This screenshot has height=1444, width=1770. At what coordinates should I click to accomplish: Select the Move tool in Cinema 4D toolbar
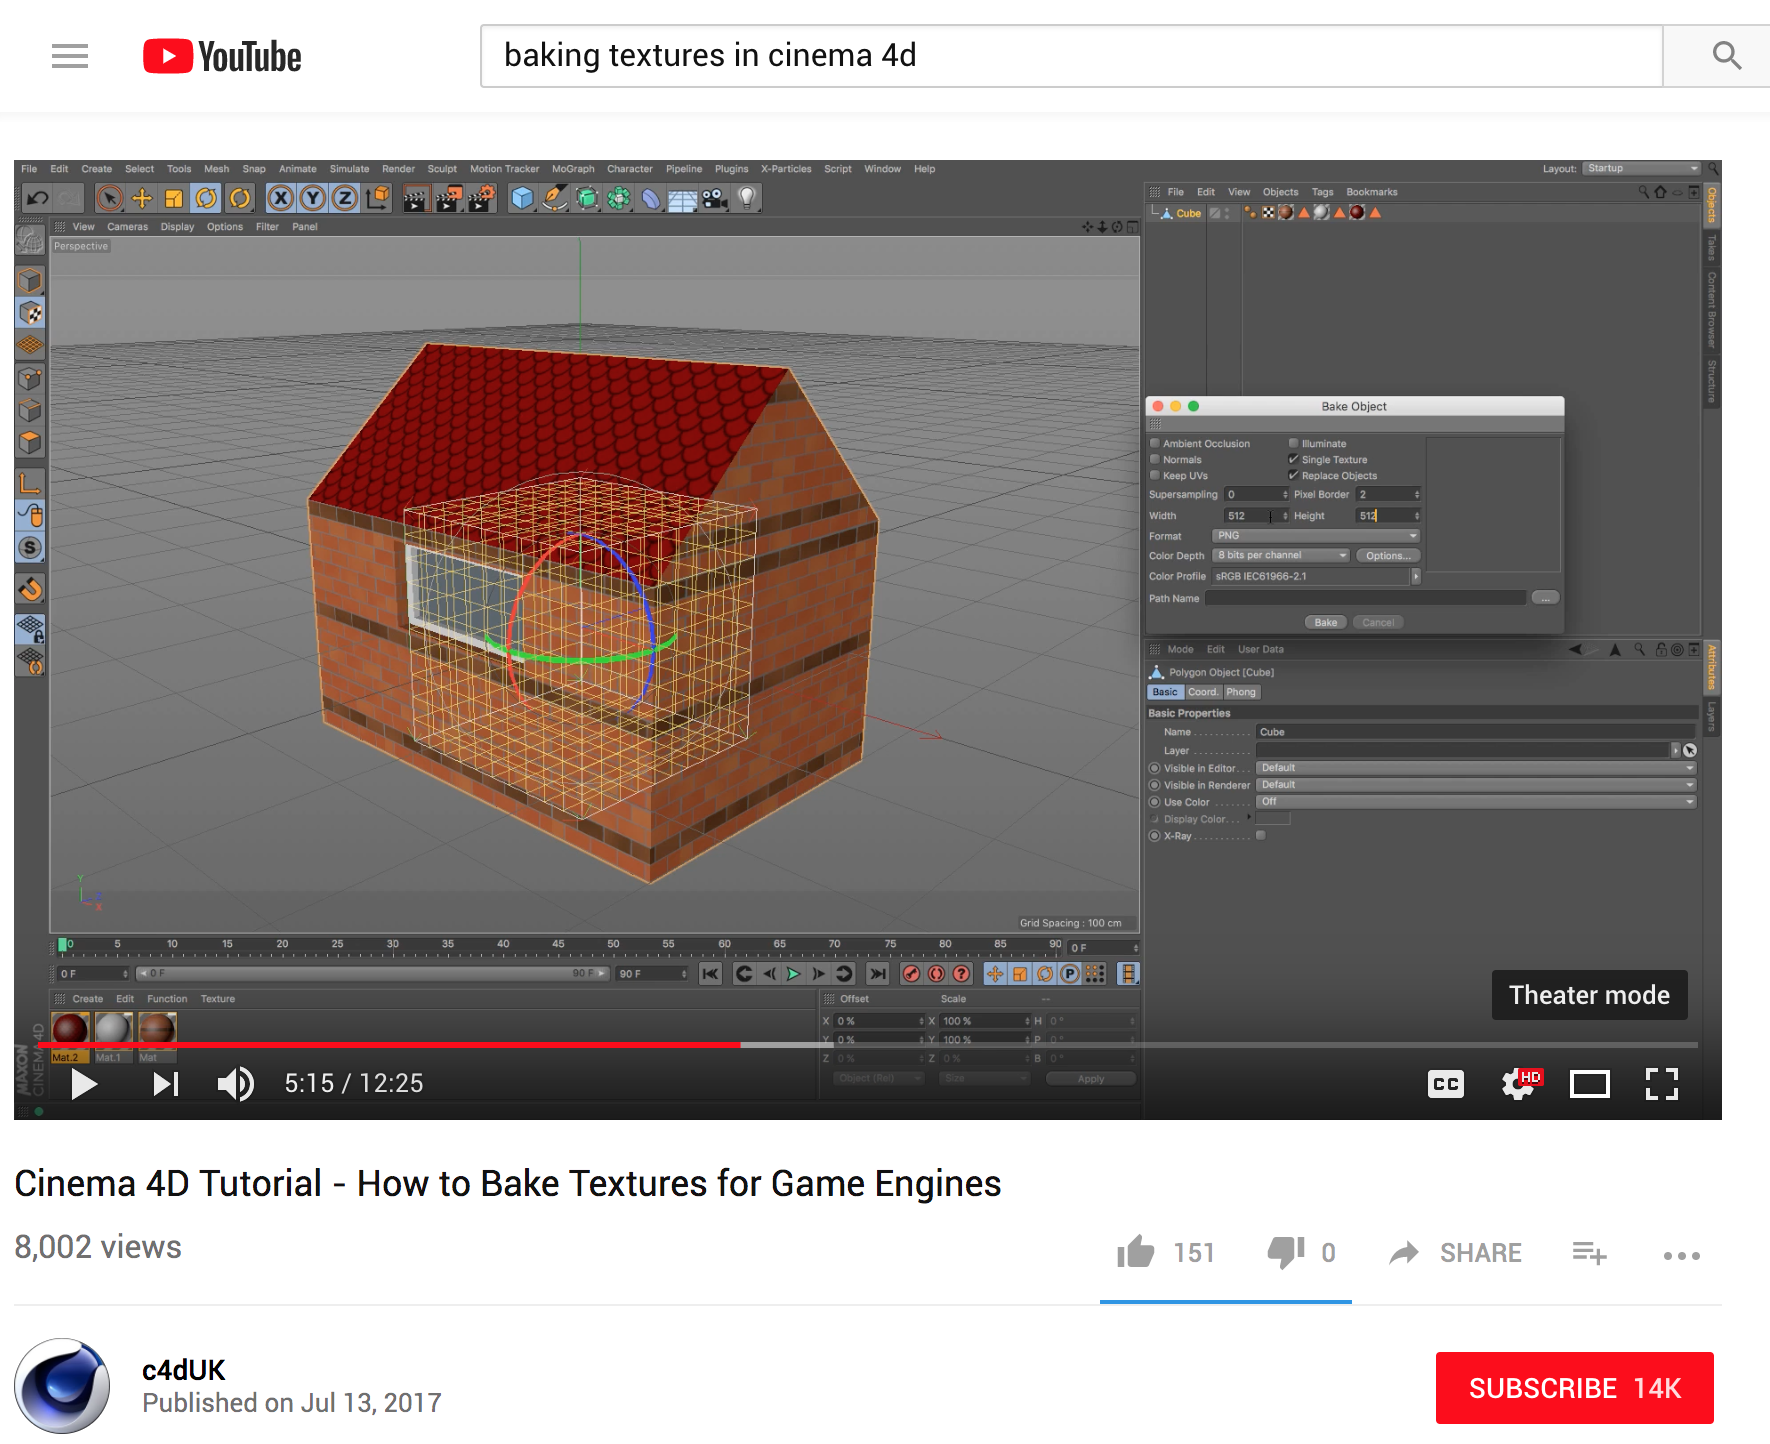click(142, 198)
